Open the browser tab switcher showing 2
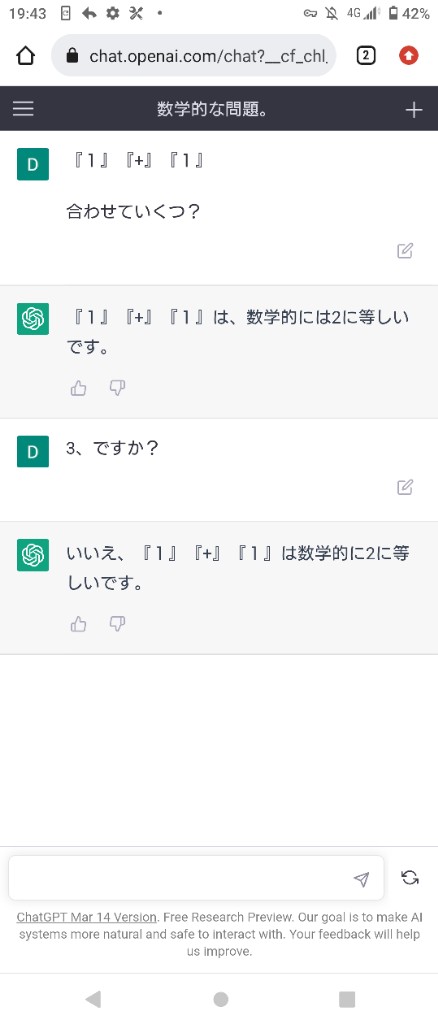438x1024 pixels. point(366,56)
